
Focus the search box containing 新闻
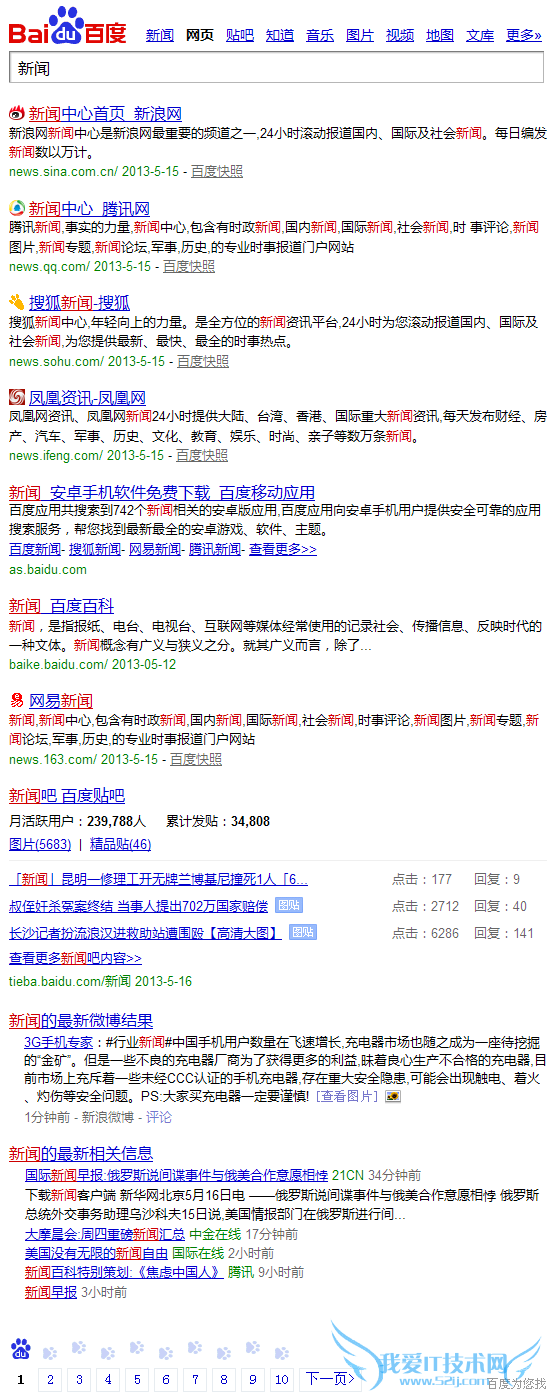[277, 69]
